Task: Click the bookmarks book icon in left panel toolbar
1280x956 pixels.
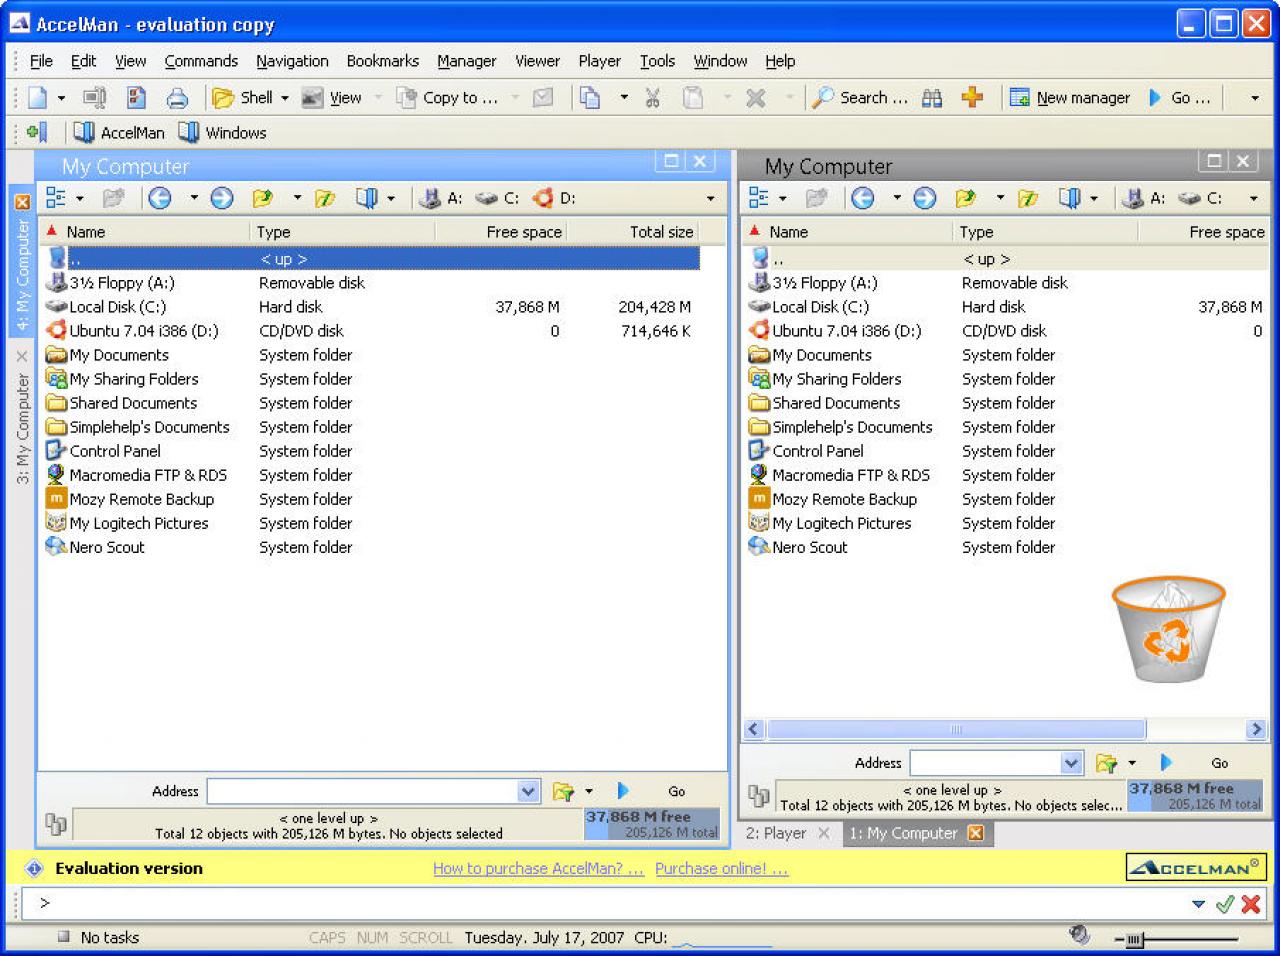Action: click(367, 198)
